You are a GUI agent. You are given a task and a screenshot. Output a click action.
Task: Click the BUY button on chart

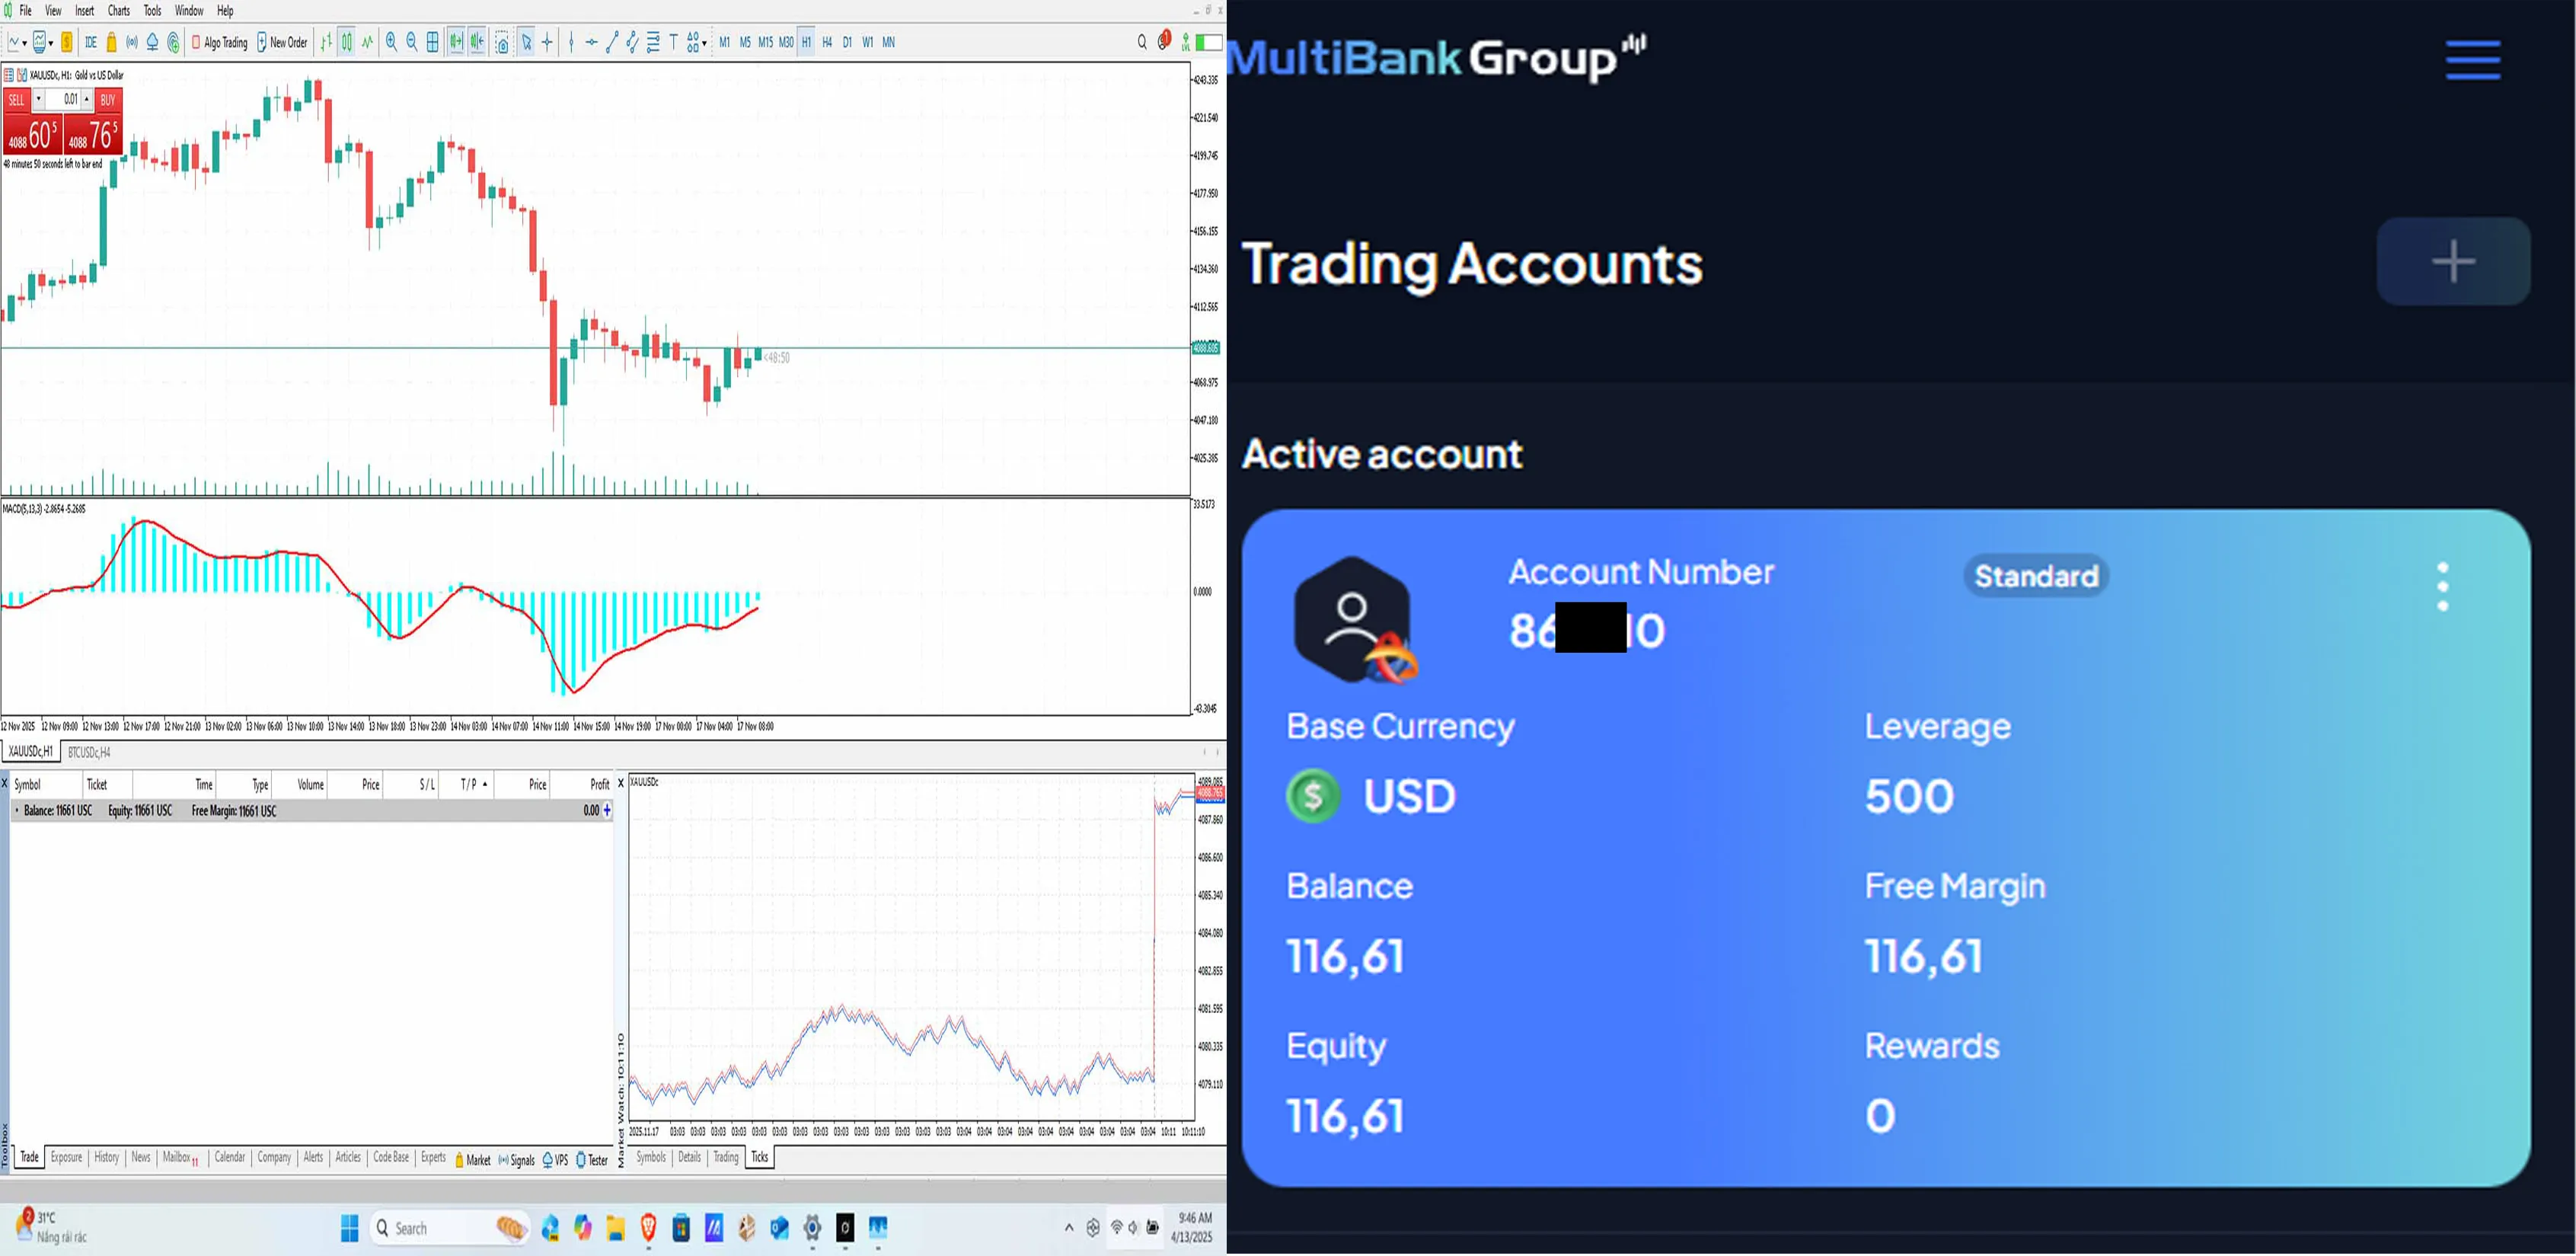point(108,100)
